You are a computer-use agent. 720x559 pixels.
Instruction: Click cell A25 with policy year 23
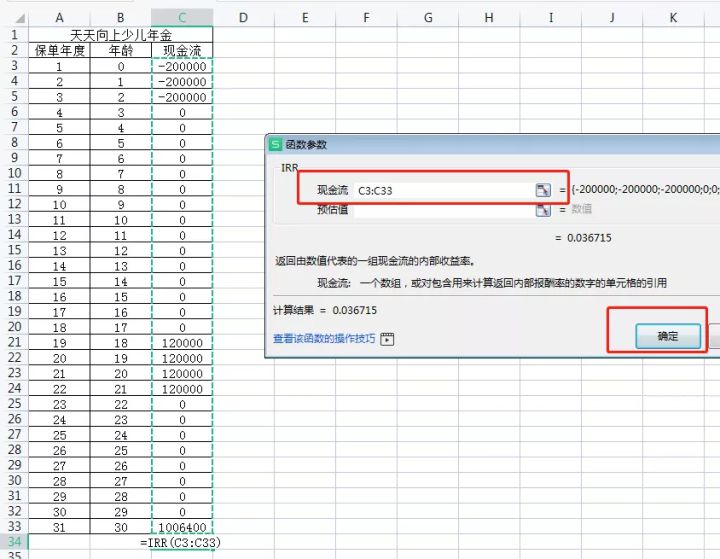tap(59, 404)
